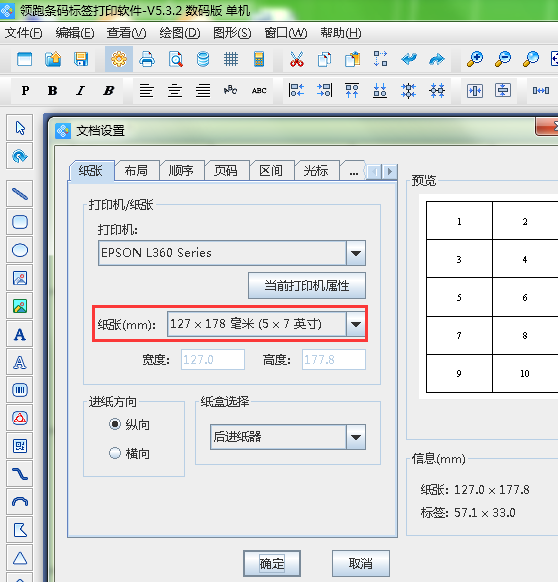This screenshot has height=582, width=558.
Task: Click the undo arrow icon
Action: click(x=409, y=59)
